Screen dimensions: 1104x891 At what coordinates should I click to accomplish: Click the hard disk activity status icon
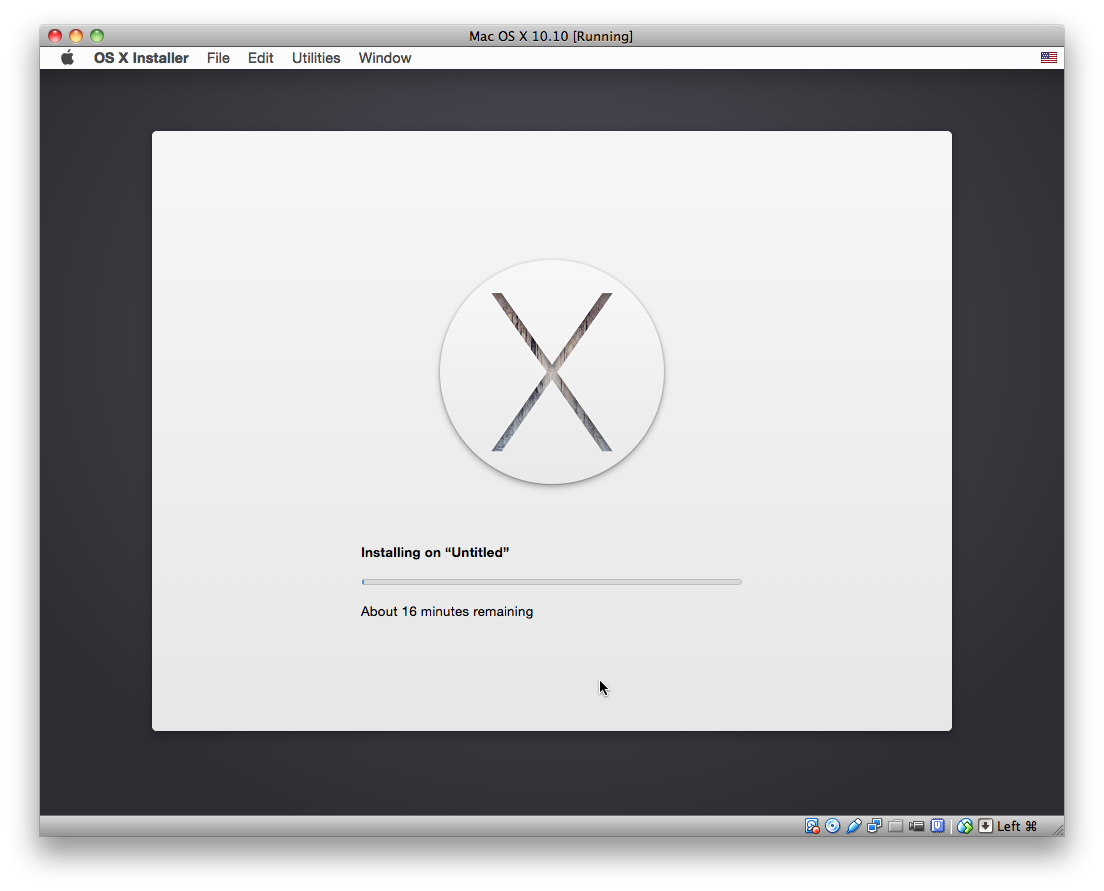812,825
